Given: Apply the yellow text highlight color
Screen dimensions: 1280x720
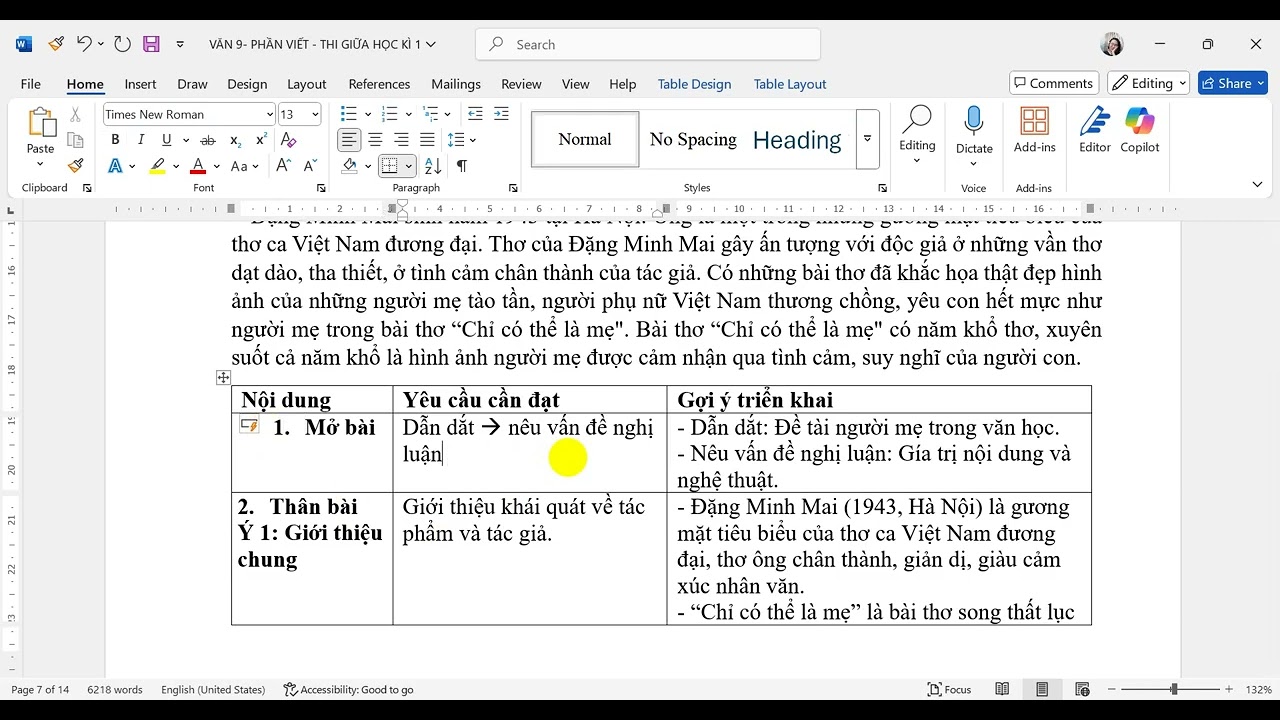Looking at the screenshot, I should (157, 166).
